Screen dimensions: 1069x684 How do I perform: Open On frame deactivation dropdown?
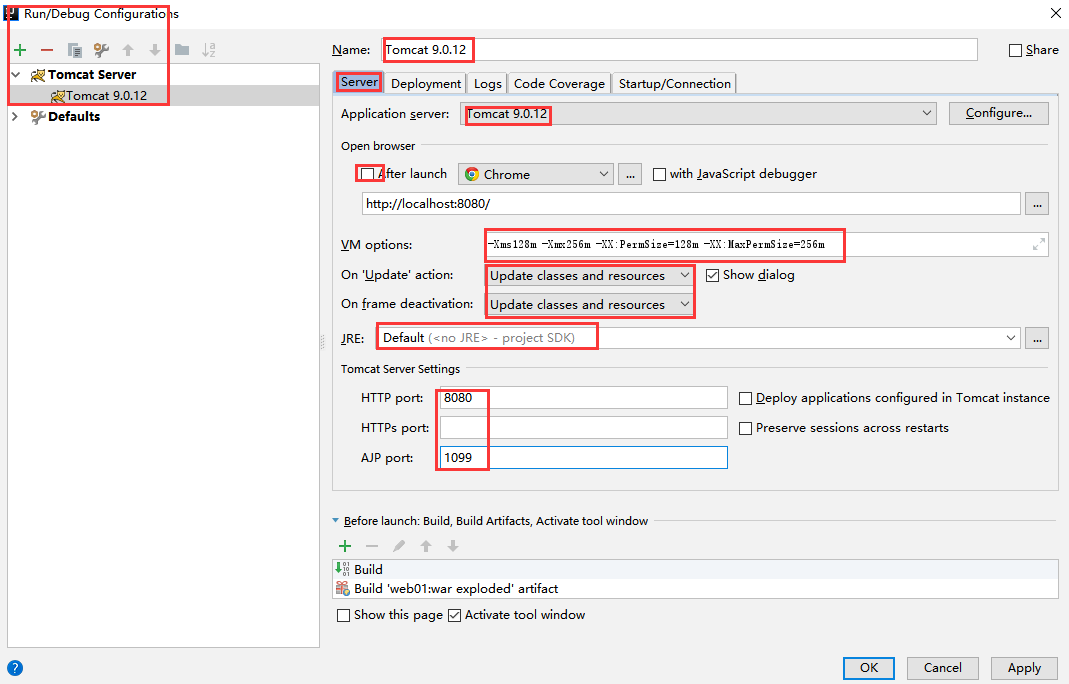(x=590, y=304)
